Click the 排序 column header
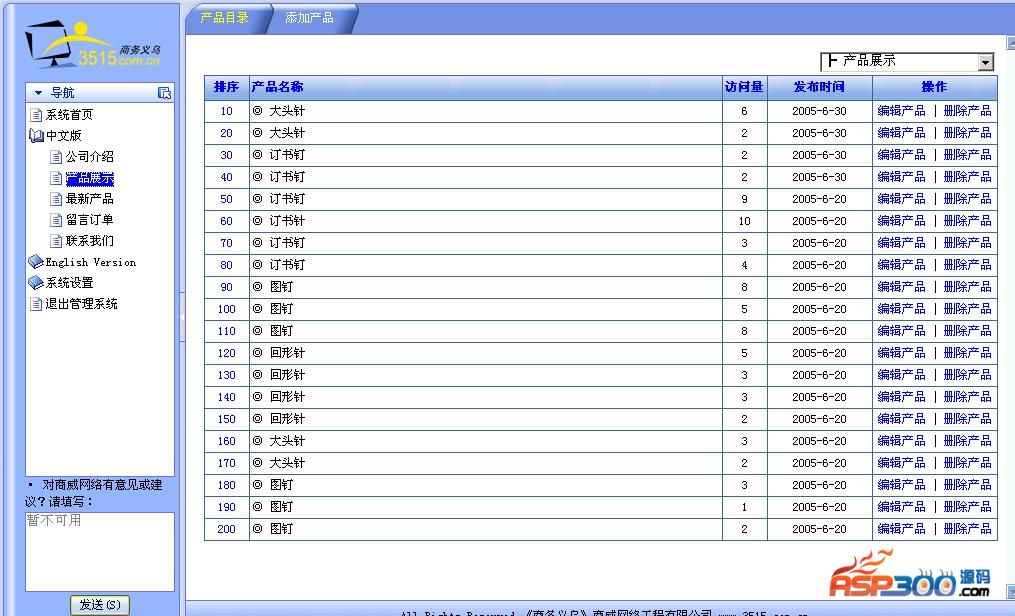1015x616 pixels. 227,87
